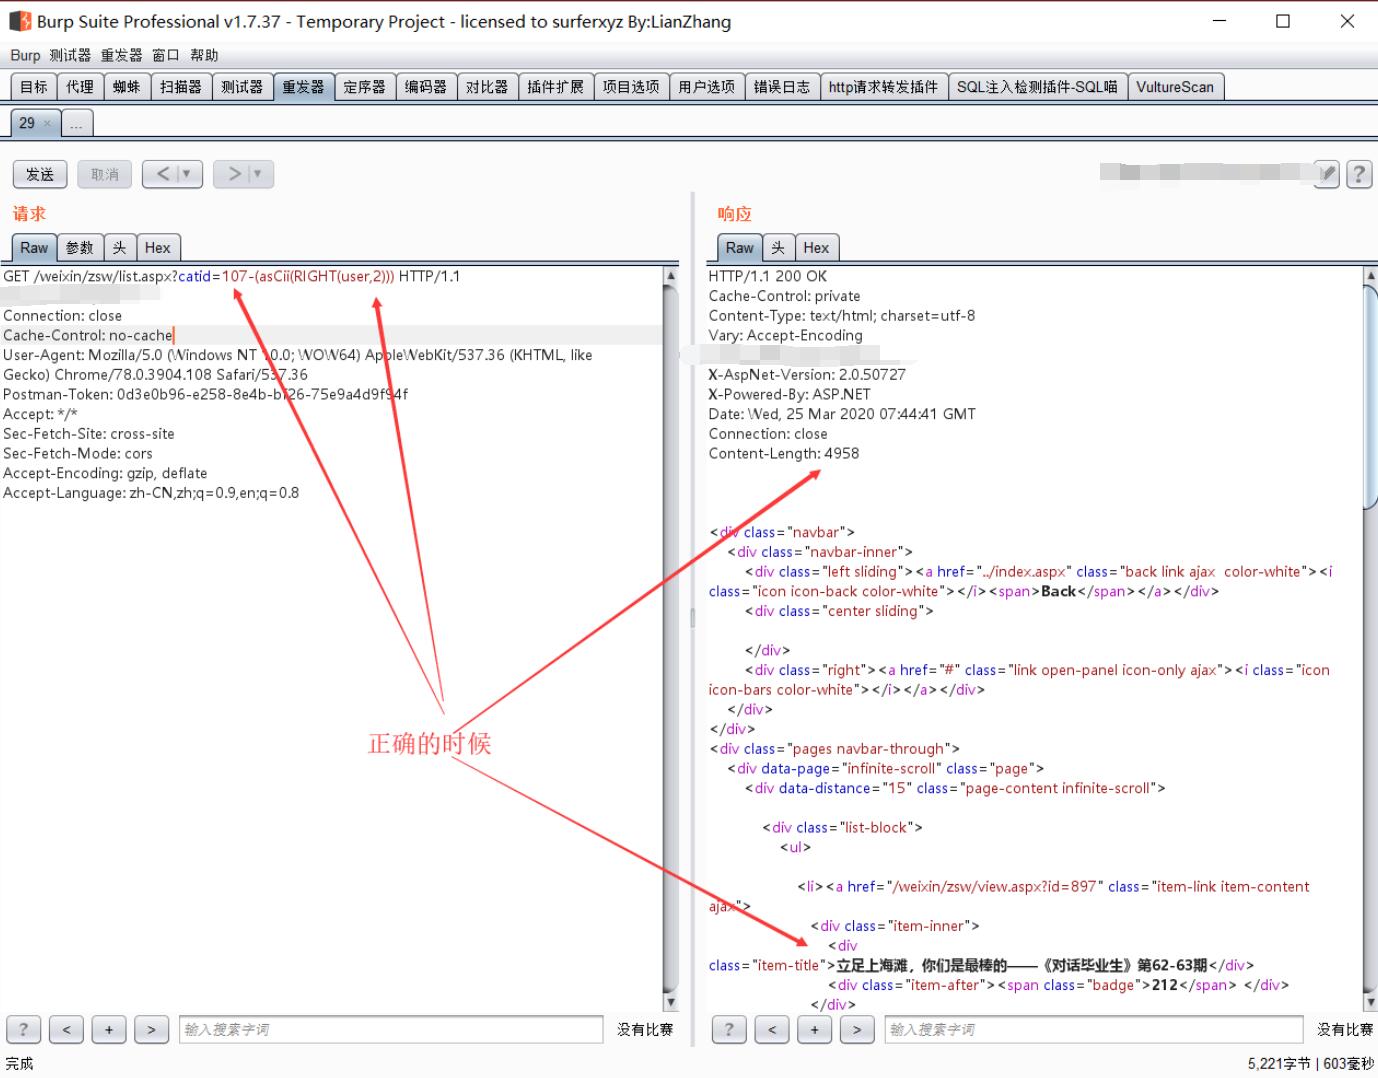Click the 发送 send button
Image resolution: width=1378 pixels, height=1078 pixels.
click(x=40, y=174)
